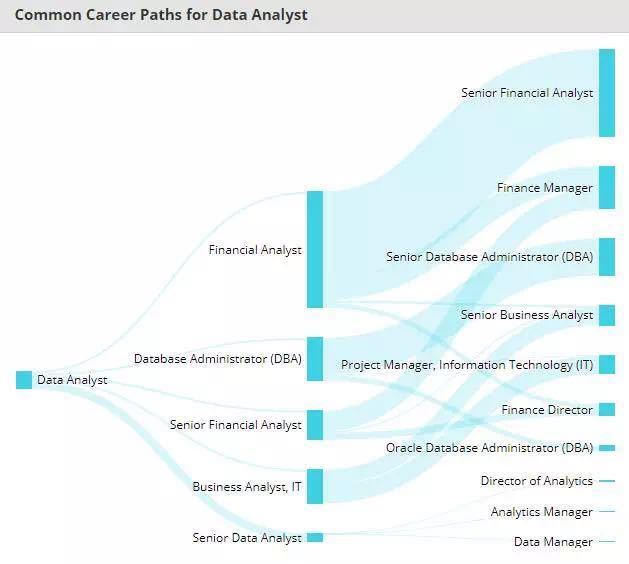Select the Financial Analyst node bar
This screenshot has width=629, height=564.
pos(315,249)
